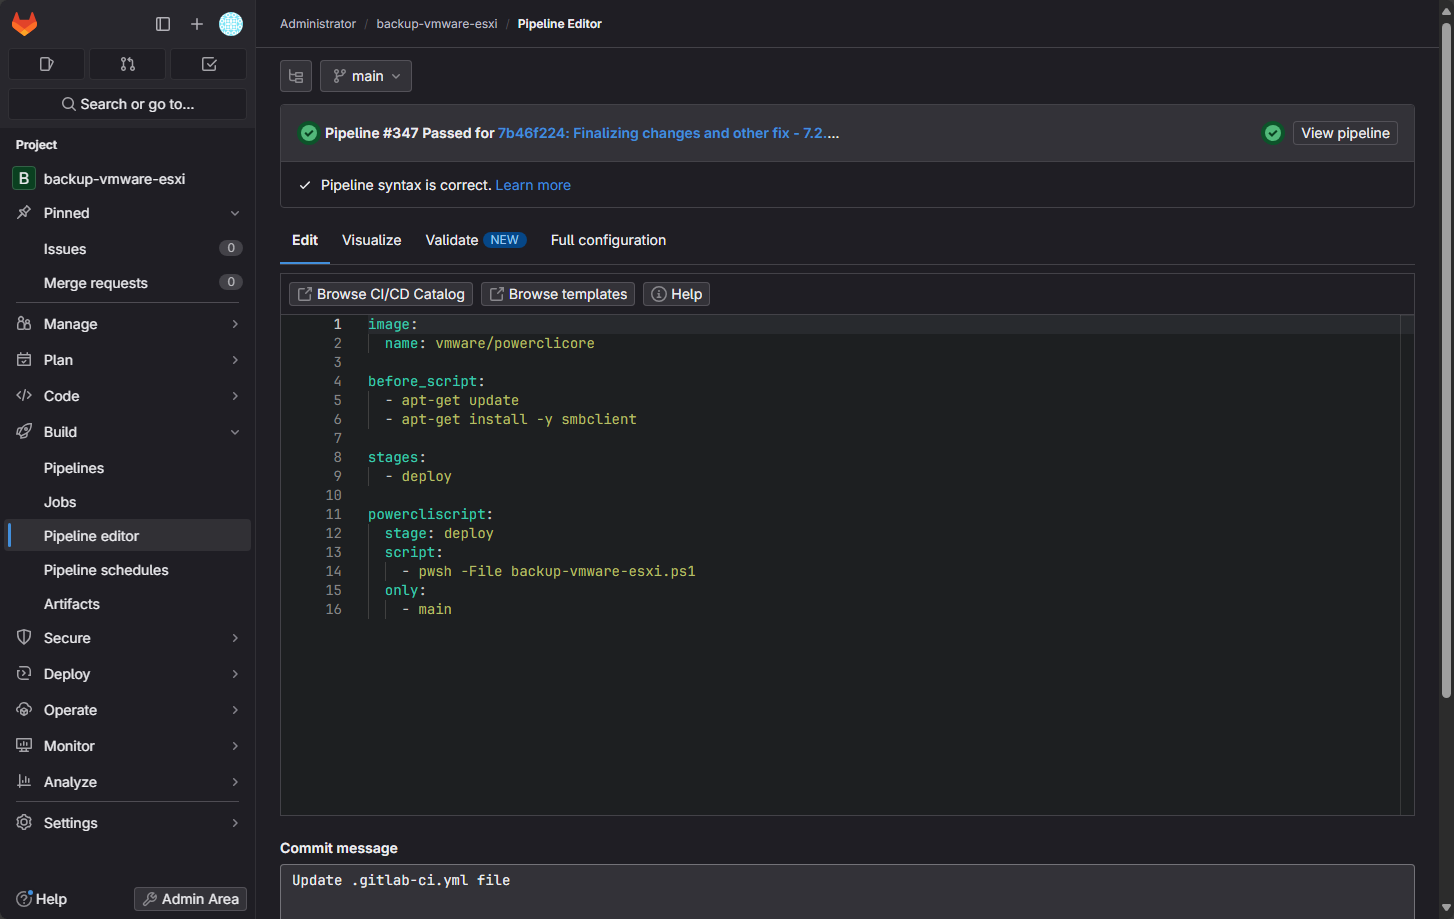Open the Full configuration tab
Viewport: 1454px width, 919px height.
click(x=608, y=240)
